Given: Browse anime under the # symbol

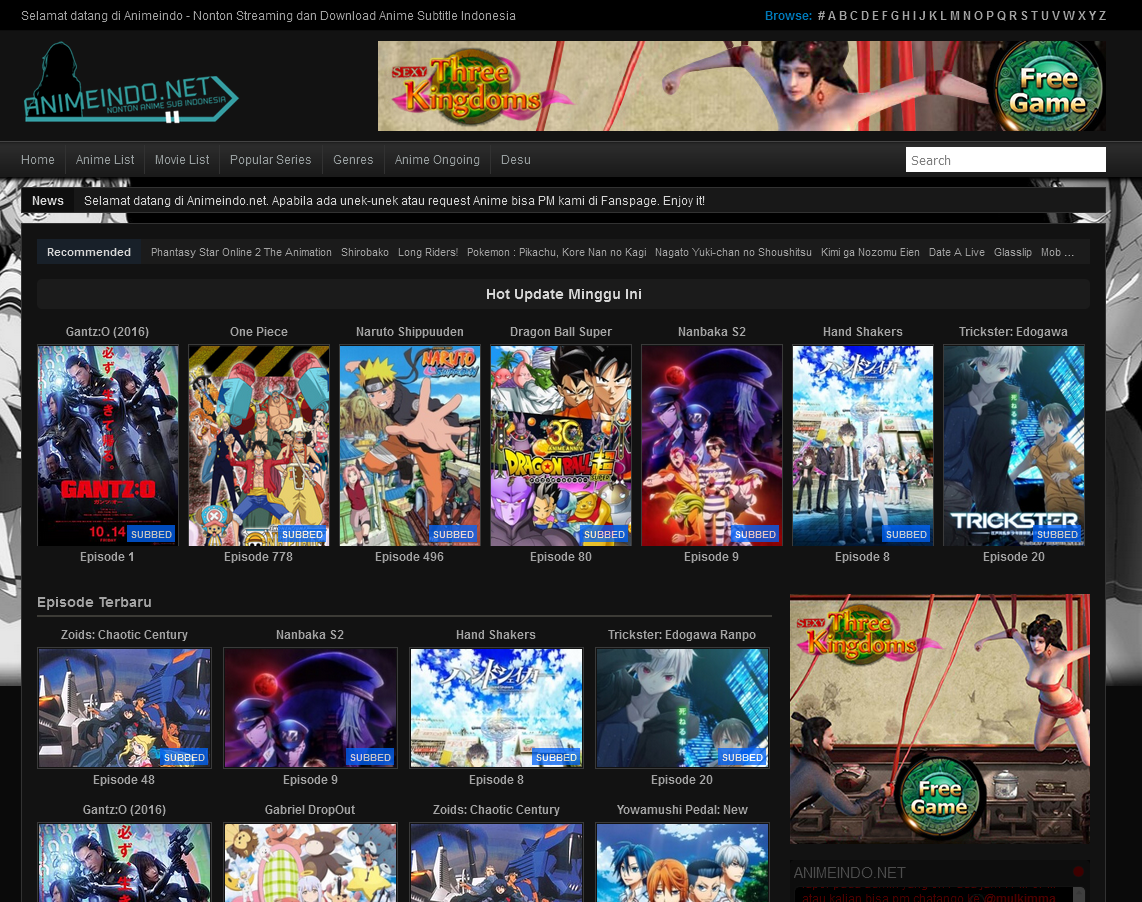Looking at the screenshot, I should pos(822,15).
